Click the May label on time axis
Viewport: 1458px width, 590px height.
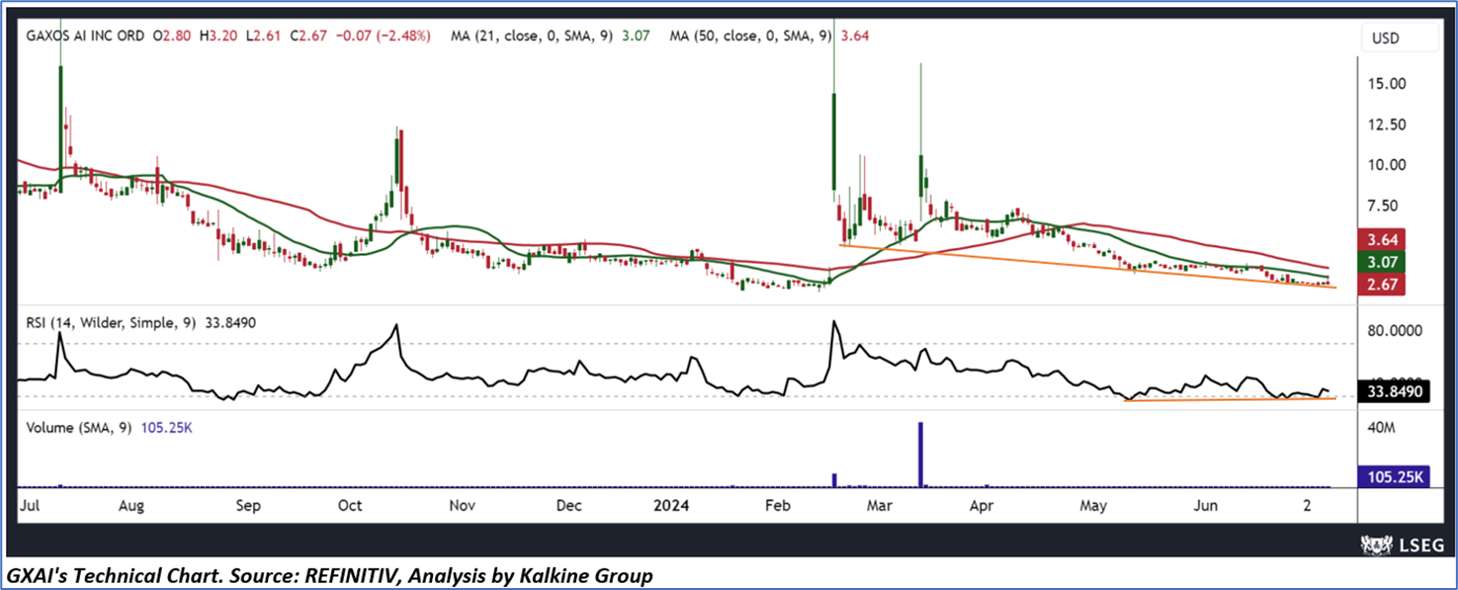1095,506
